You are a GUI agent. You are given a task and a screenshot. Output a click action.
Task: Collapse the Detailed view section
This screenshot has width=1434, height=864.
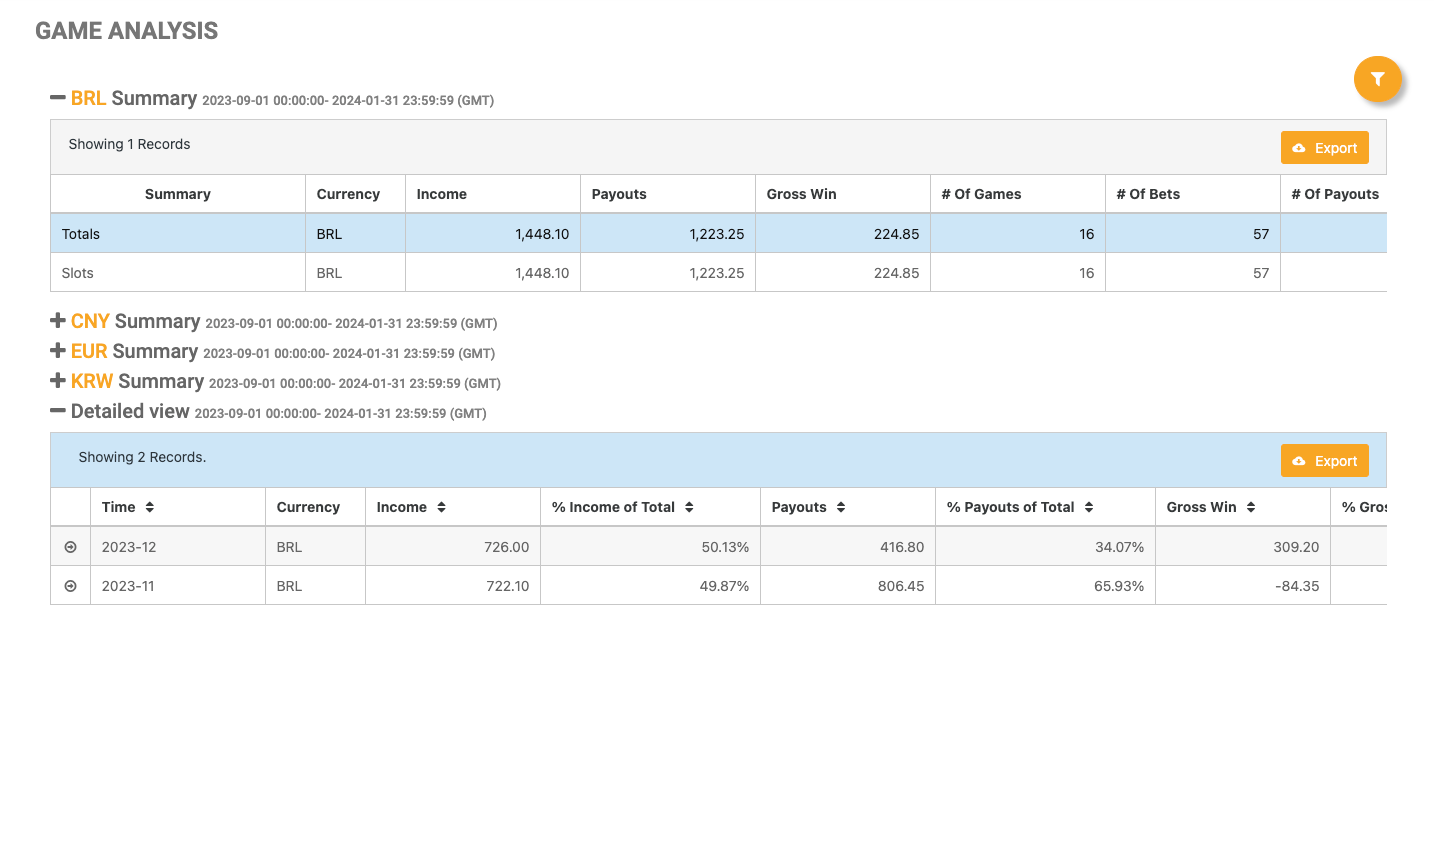[x=58, y=411]
